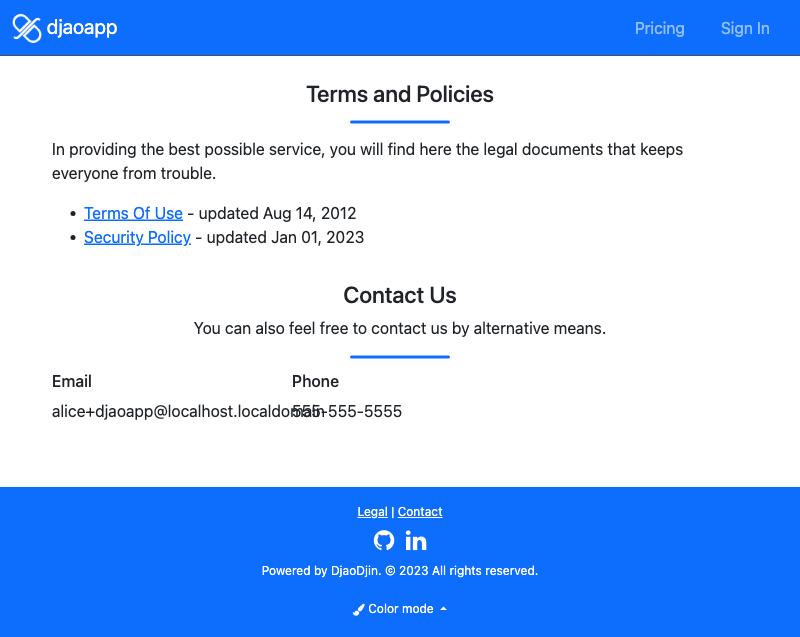Click the paintbrush icon beside Color mode
The height and width of the screenshot is (637, 800).
click(x=359, y=609)
